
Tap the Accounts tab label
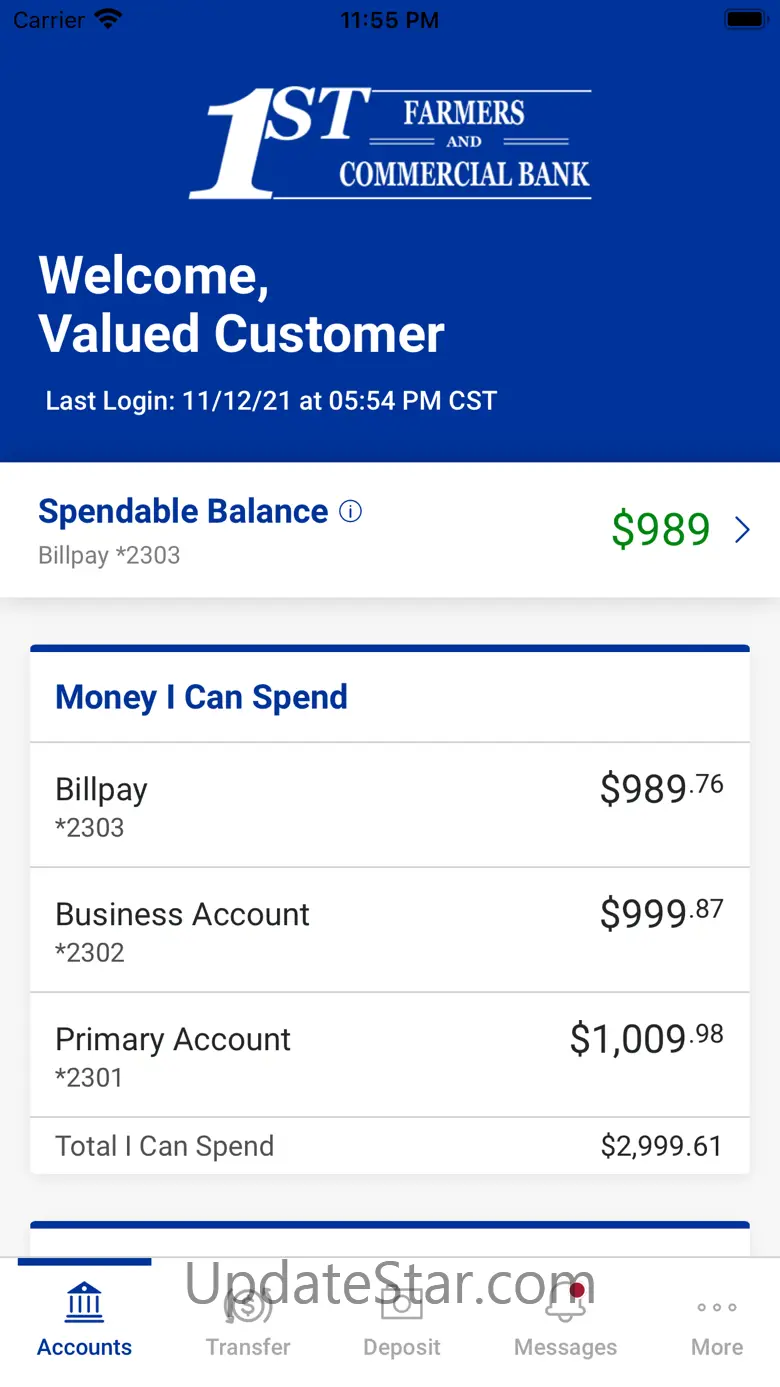(x=85, y=1347)
